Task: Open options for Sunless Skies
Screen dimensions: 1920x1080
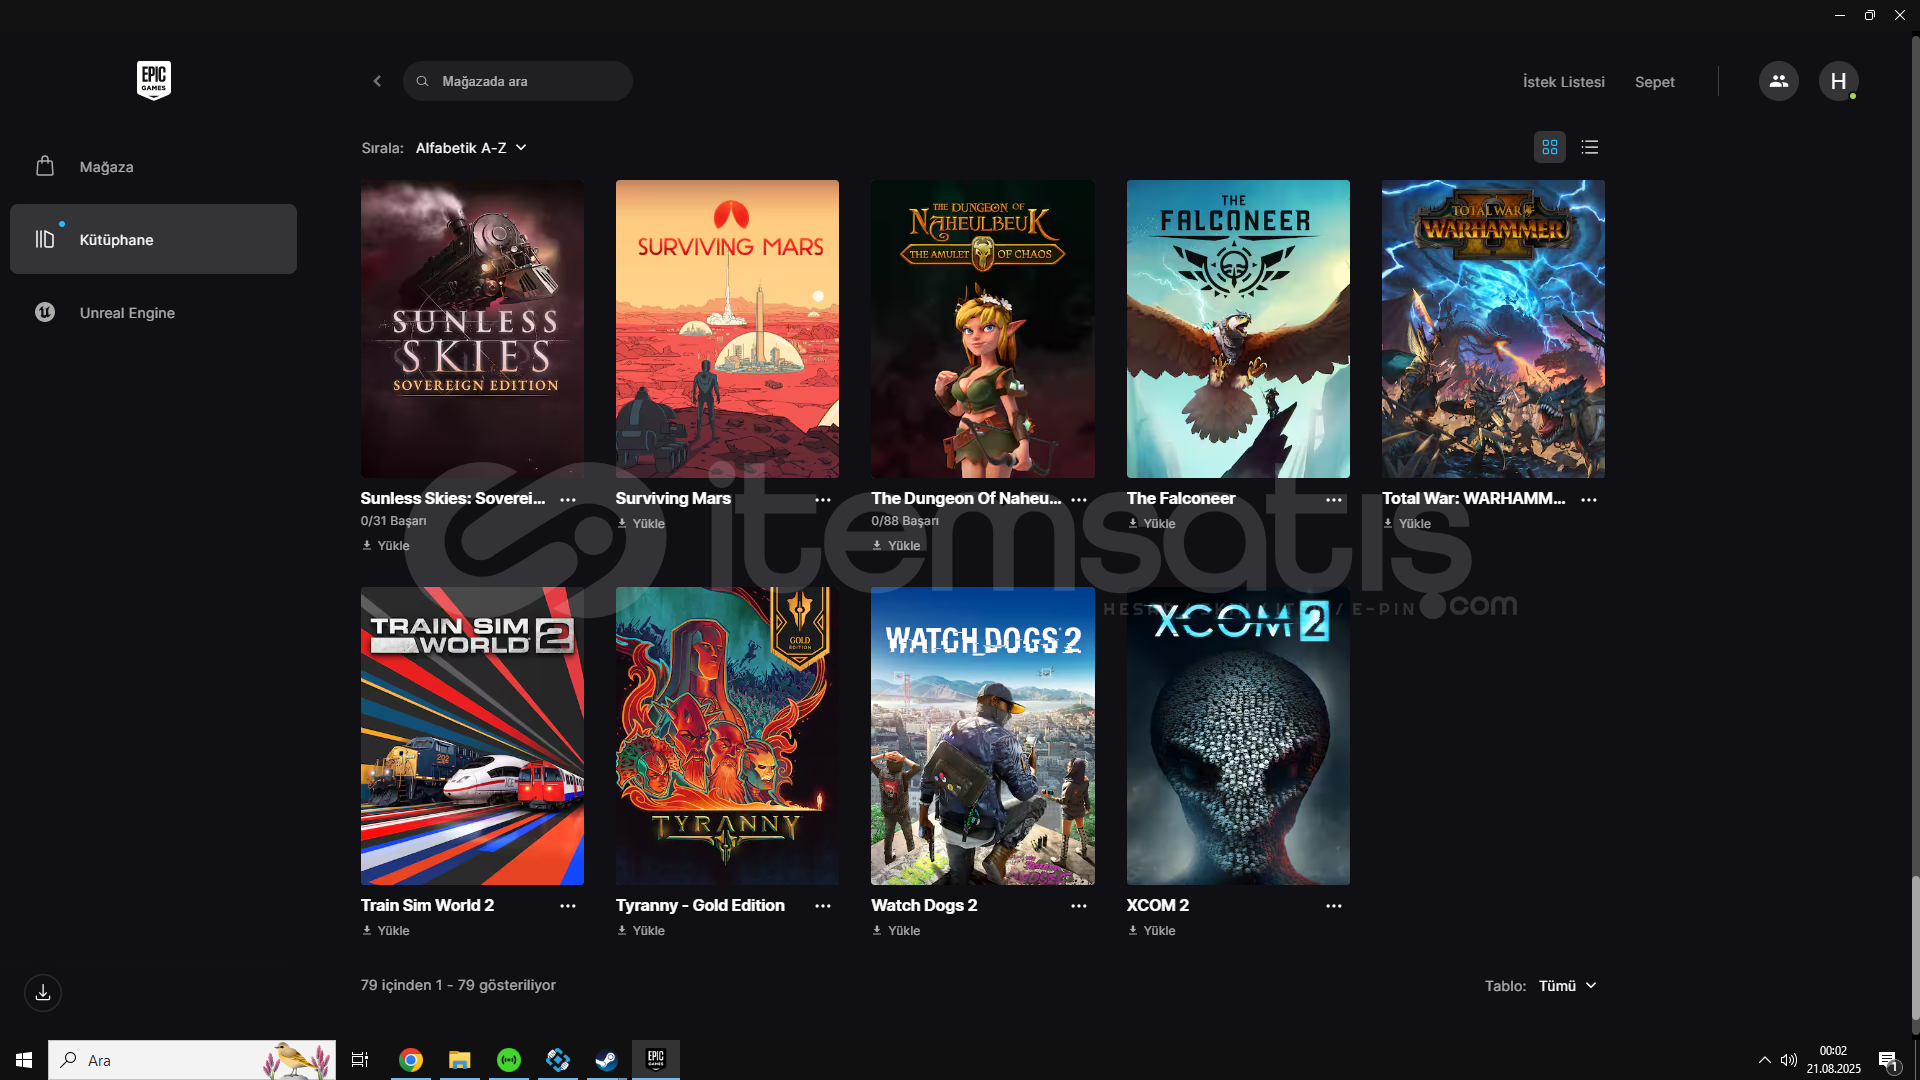Action: point(568,499)
